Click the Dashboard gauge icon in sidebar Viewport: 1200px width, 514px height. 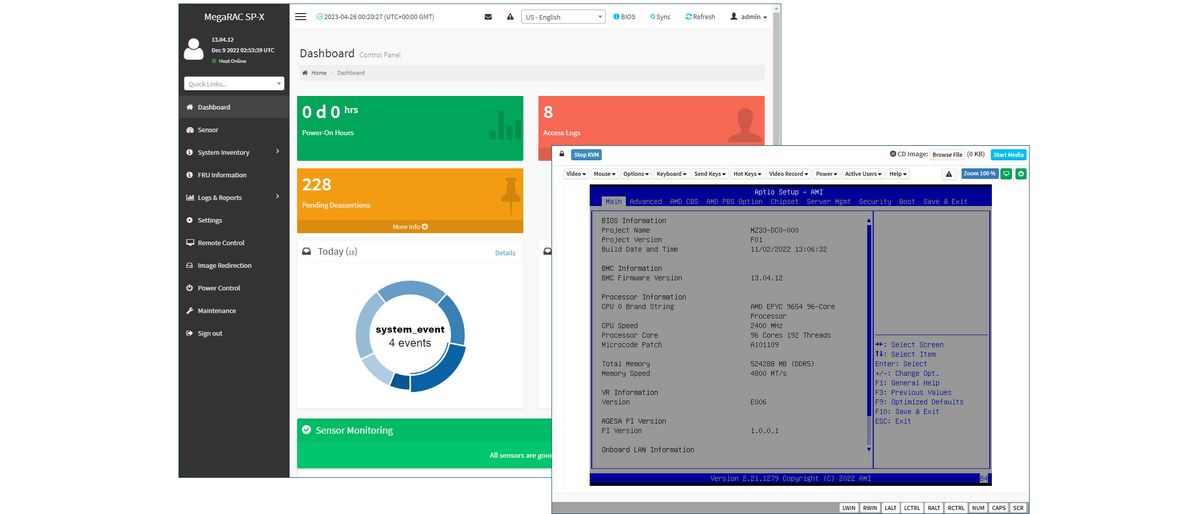[190, 107]
